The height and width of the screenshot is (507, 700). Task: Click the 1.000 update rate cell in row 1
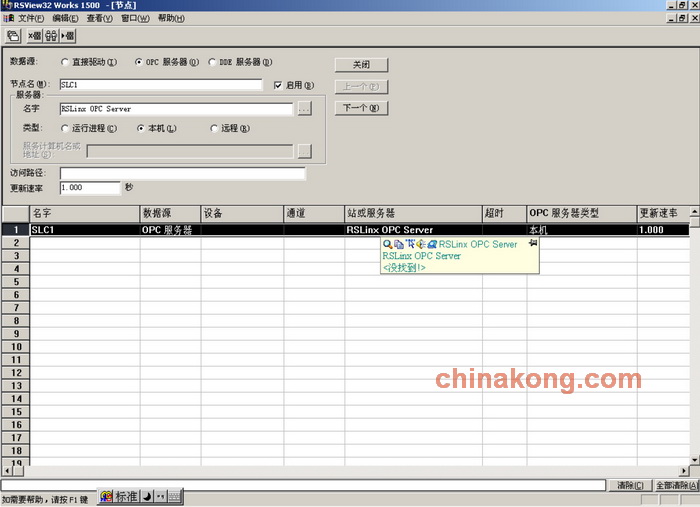(x=663, y=230)
